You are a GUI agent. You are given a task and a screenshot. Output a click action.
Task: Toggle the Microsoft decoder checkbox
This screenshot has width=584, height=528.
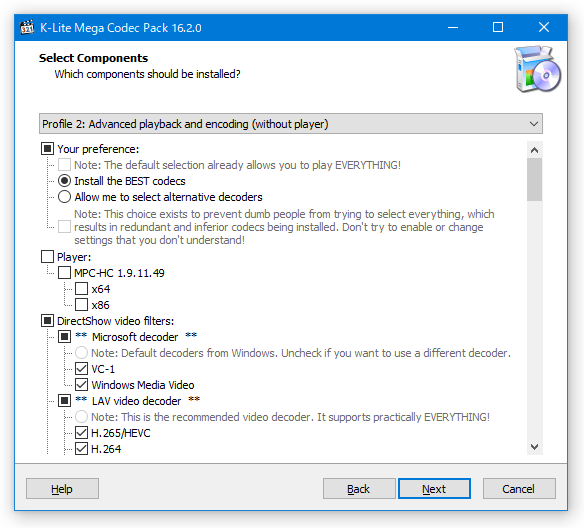pos(64,337)
